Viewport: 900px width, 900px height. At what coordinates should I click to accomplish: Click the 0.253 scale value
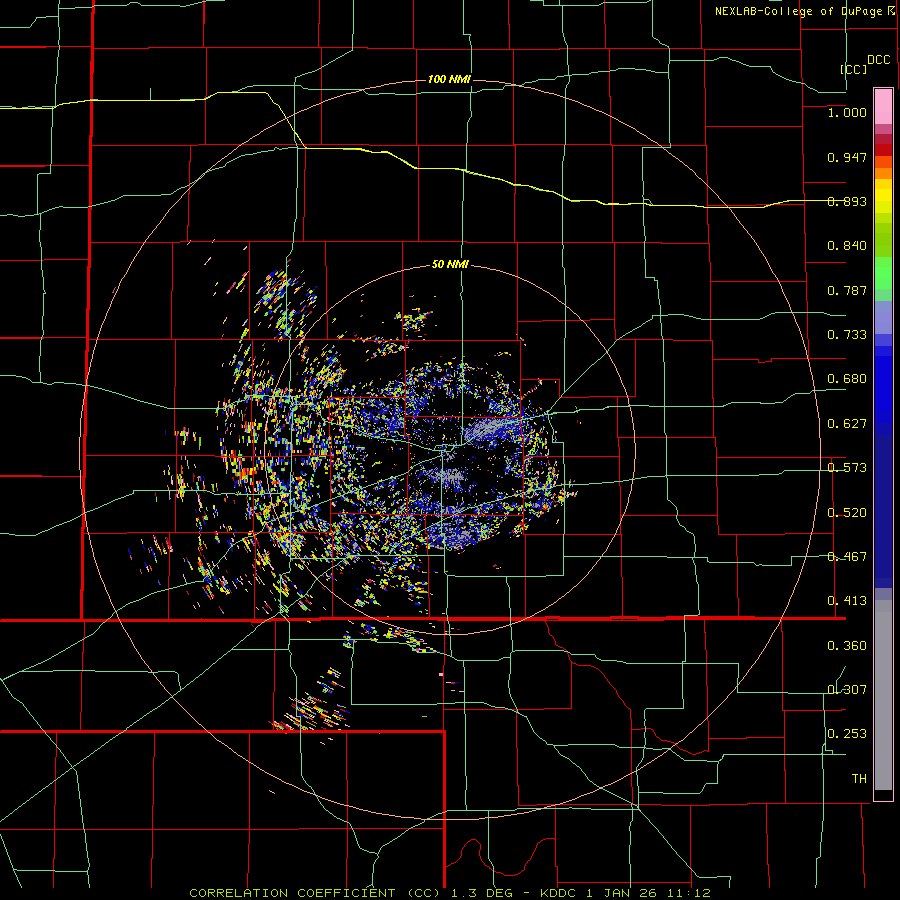847,734
